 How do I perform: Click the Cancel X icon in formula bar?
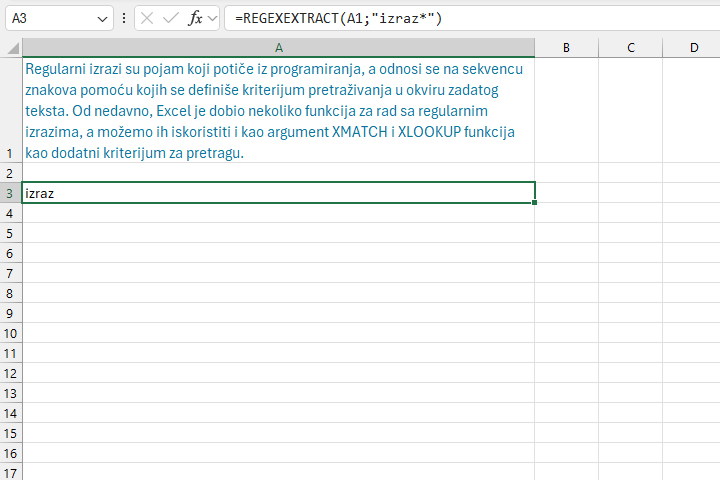click(147, 19)
